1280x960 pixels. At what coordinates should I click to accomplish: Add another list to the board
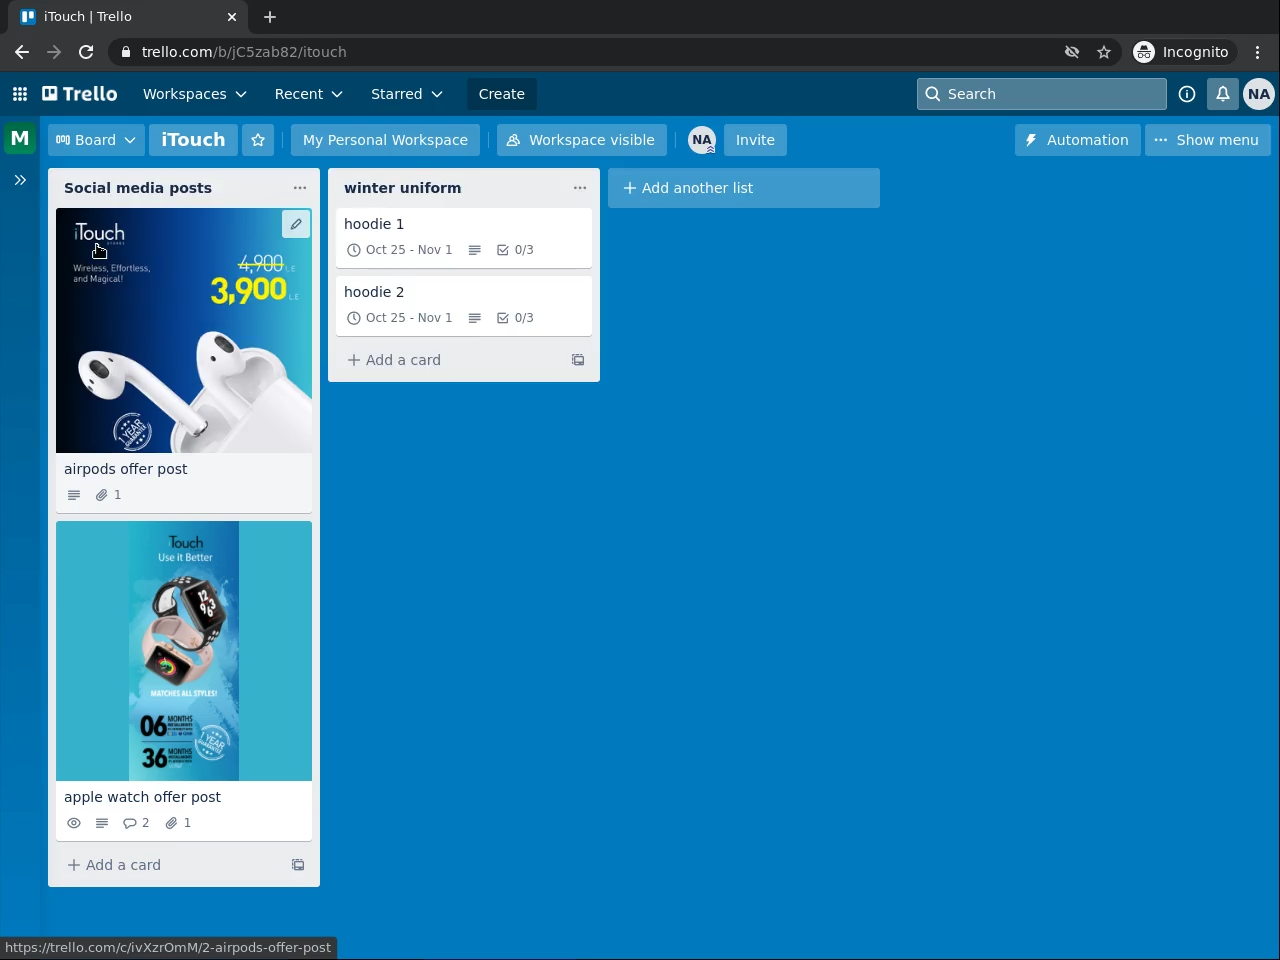tap(744, 188)
